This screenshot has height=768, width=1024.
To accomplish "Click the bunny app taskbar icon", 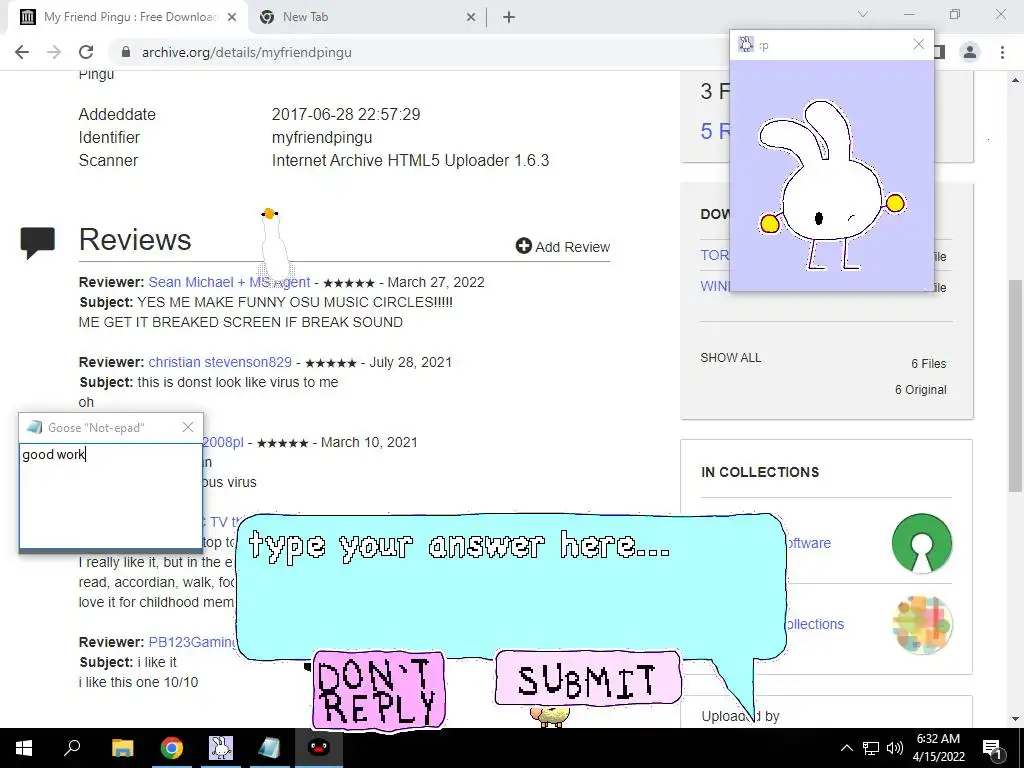I will point(221,748).
